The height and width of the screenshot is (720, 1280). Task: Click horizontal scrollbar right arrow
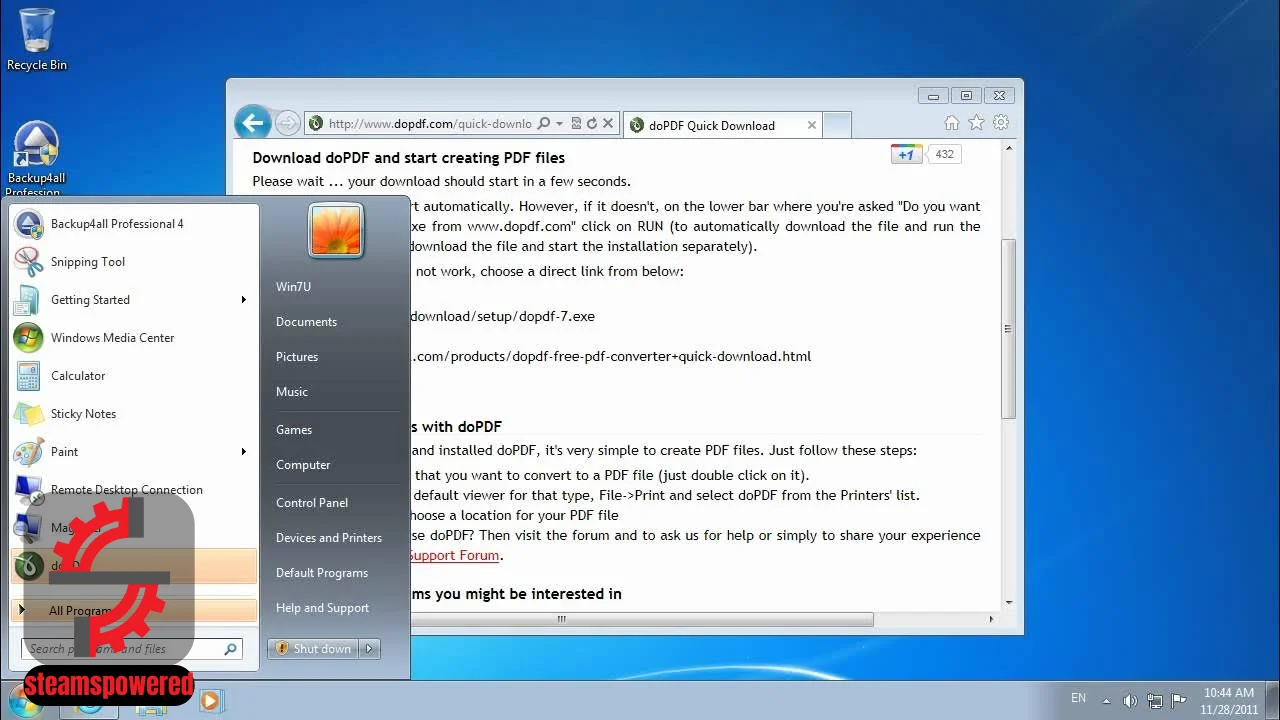click(991, 619)
